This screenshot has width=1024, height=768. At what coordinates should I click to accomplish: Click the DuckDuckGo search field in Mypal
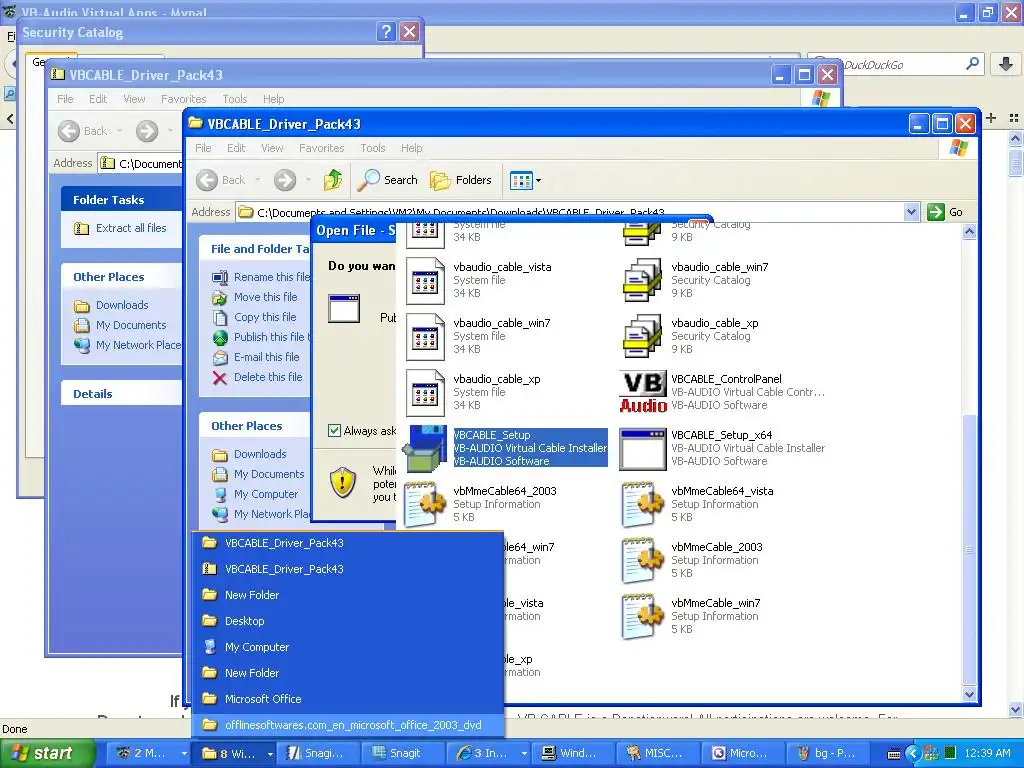point(895,64)
